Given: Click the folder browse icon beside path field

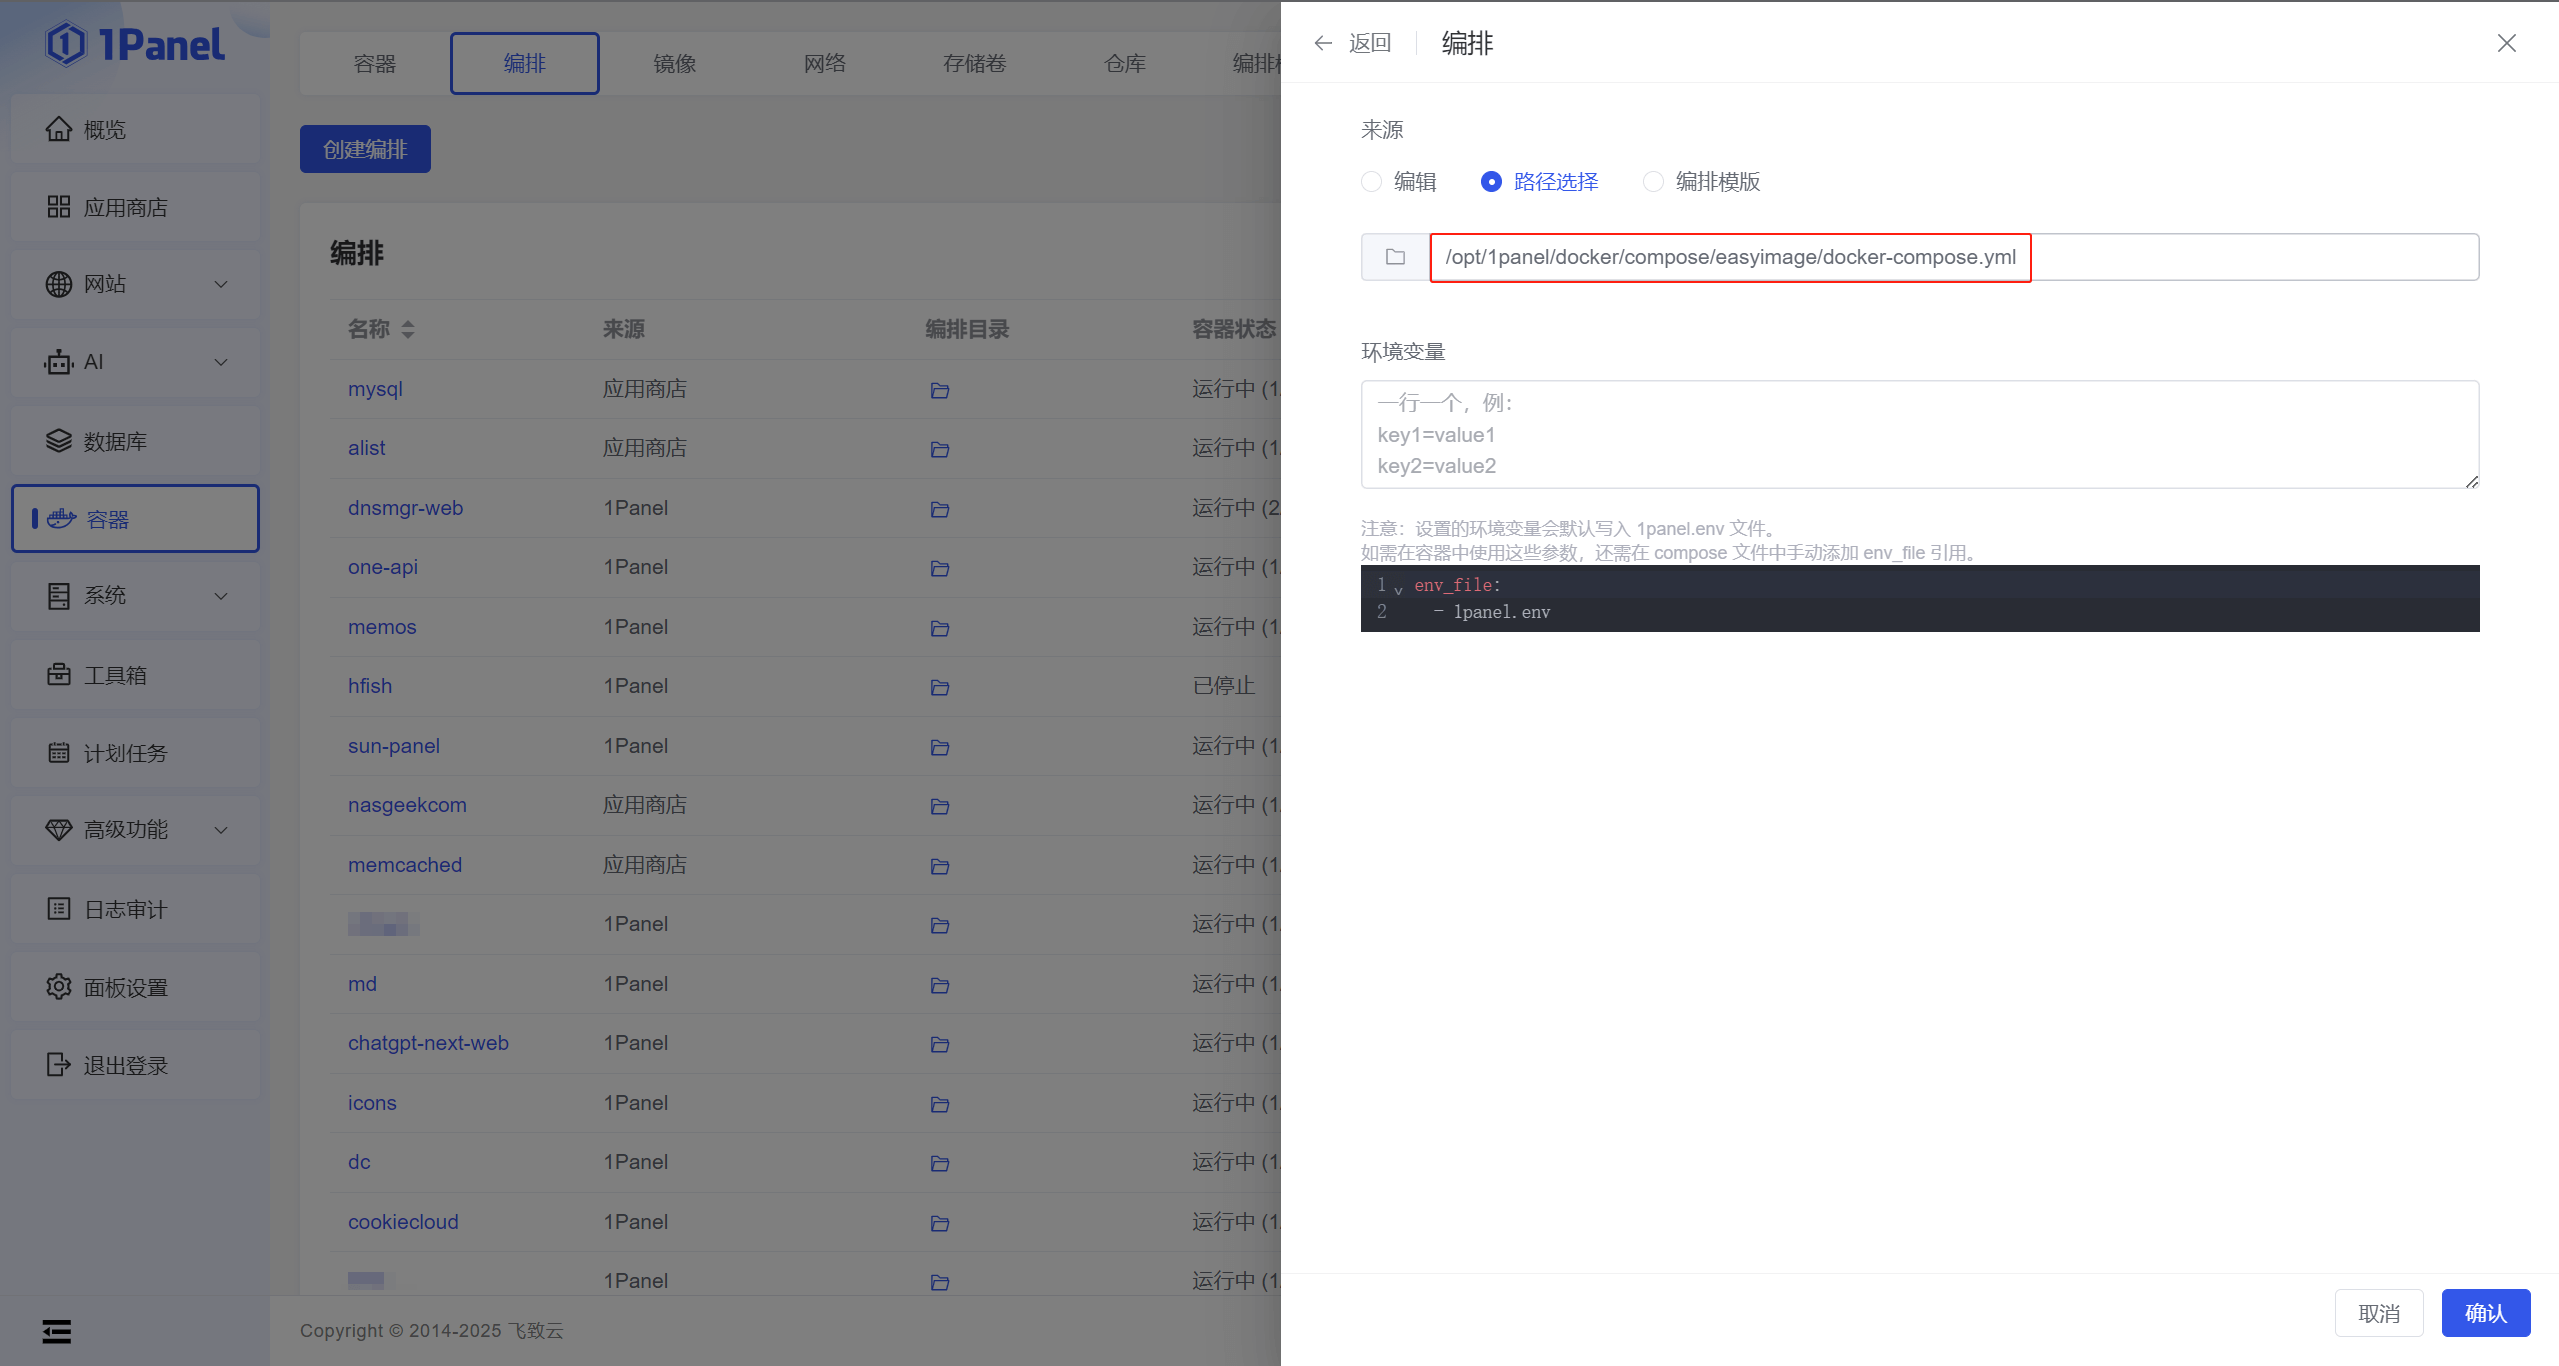Looking at the screenshot, I should (1395, 257).
